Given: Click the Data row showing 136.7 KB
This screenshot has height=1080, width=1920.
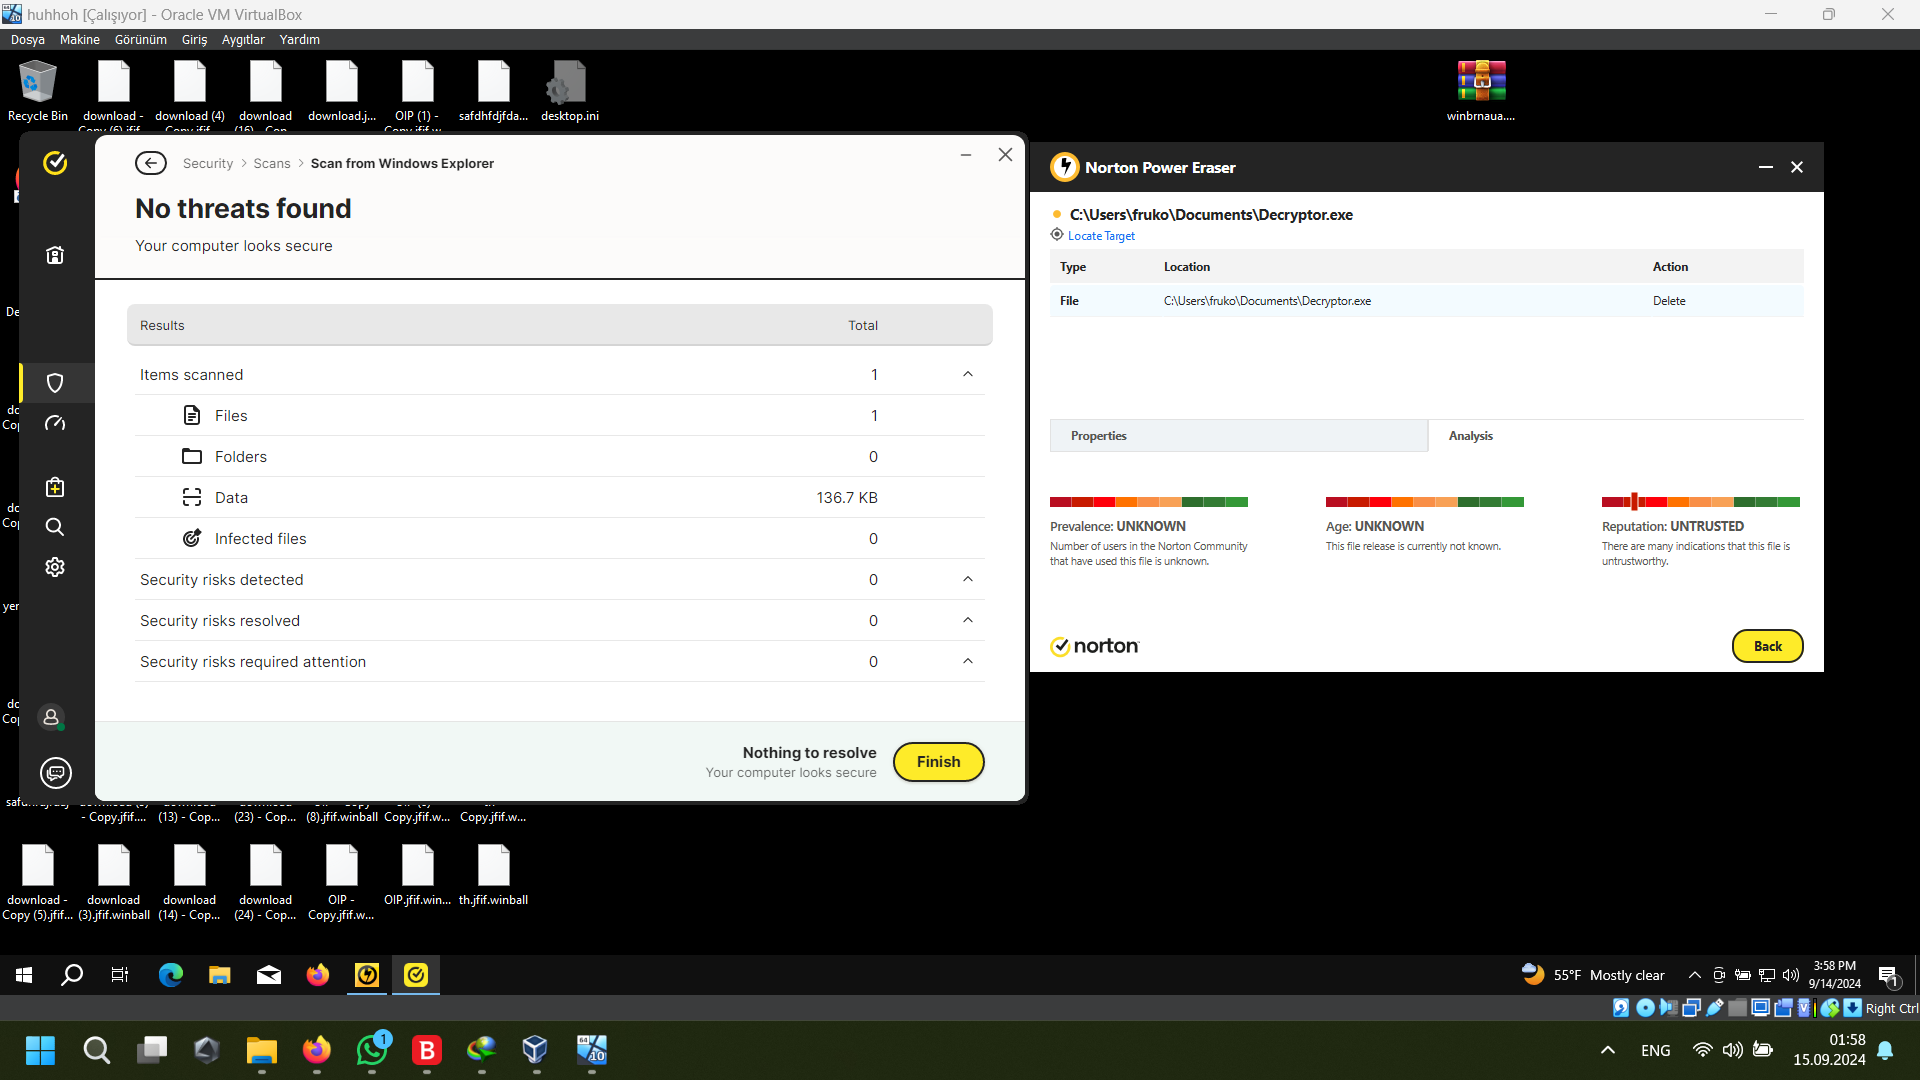Looking at the screenshot, I should [x=560, y=497].
